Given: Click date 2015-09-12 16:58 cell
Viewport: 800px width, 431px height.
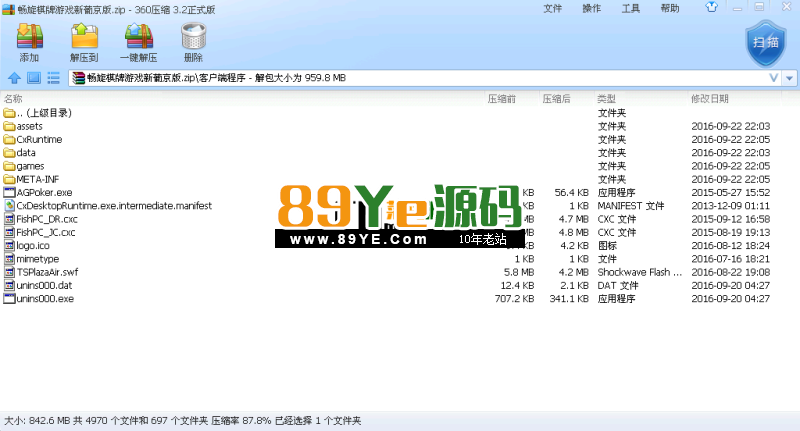Looking at the screenshot, I should click(x=731, y=219).
